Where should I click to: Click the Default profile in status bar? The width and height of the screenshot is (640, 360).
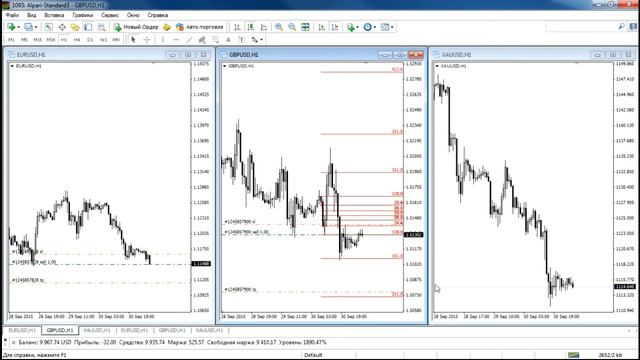(313, 355)
